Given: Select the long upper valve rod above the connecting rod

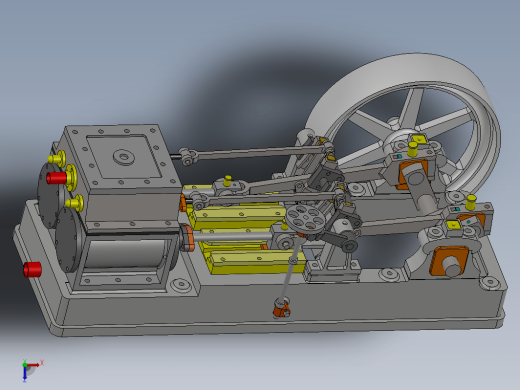Looking at the screenshot, I should pos(257,153).
